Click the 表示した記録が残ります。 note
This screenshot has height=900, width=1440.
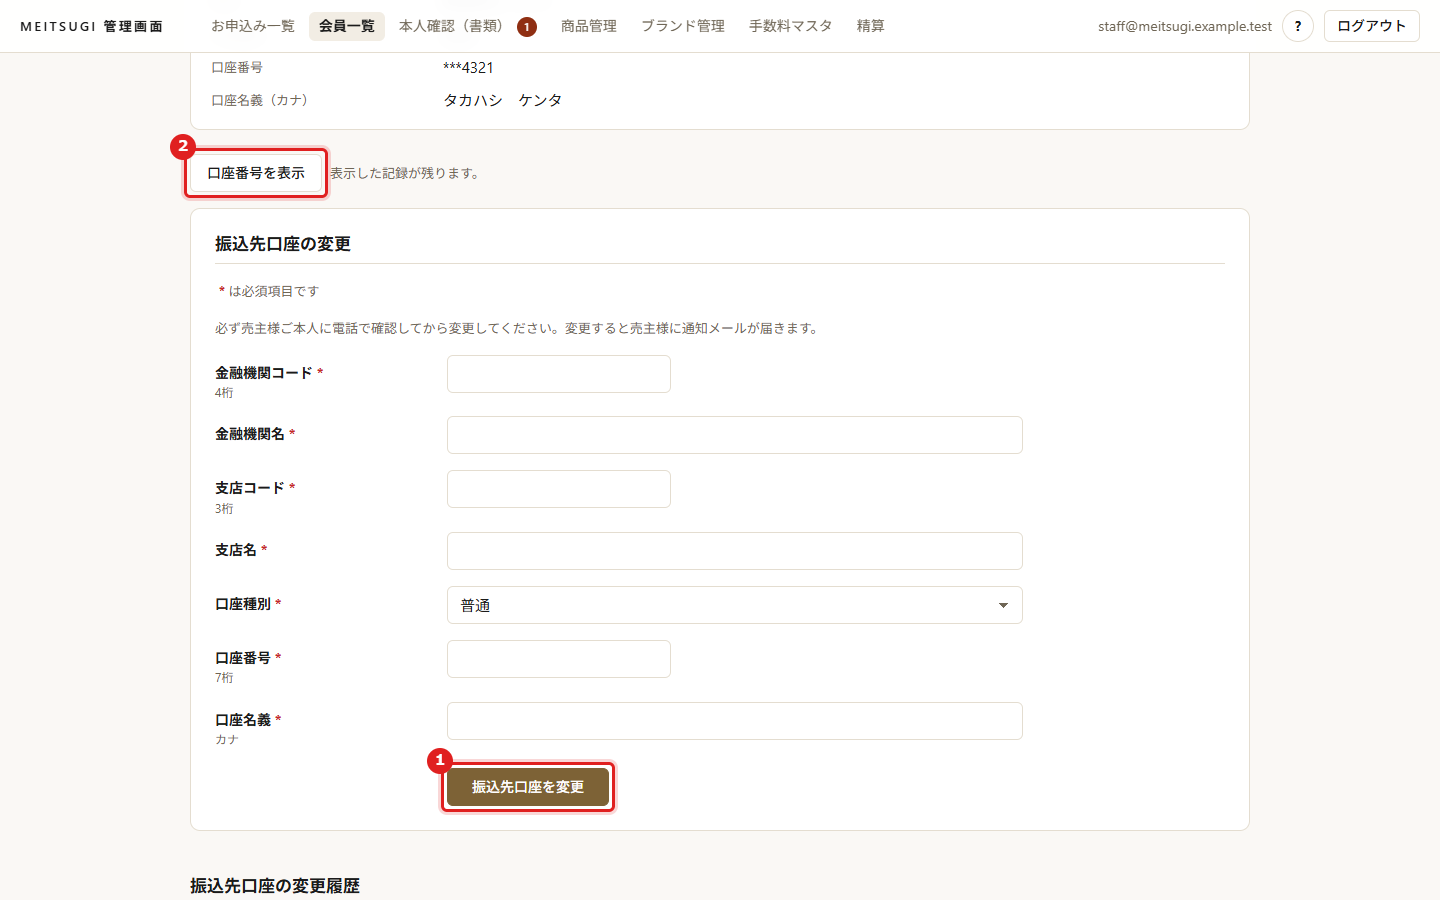click(406, 173)
